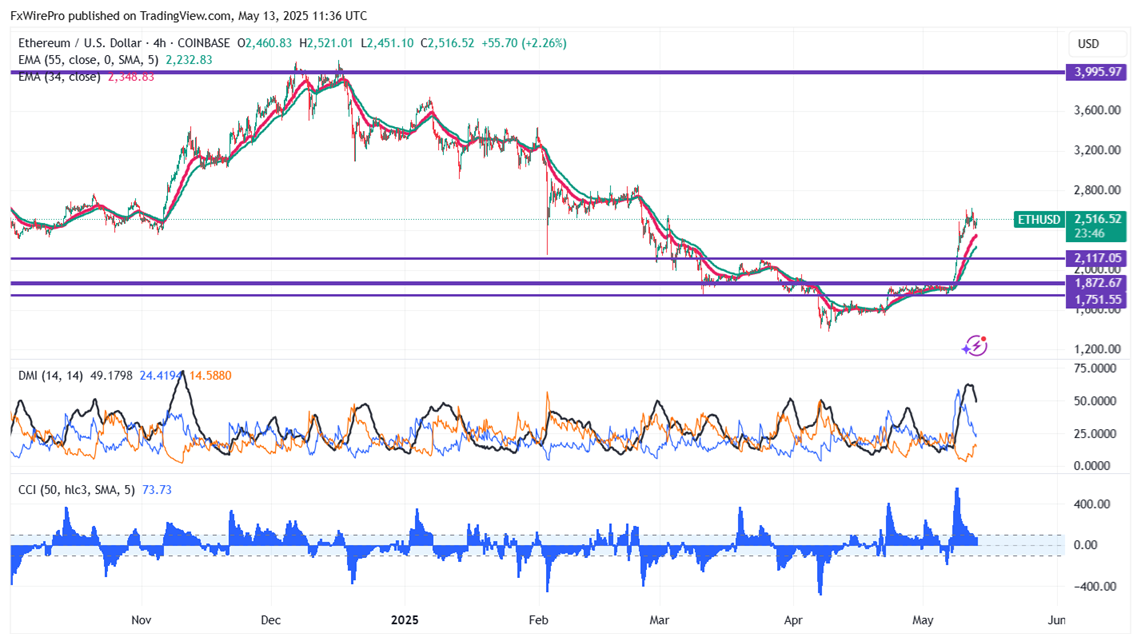Click the low price L2,451.10
The height and width of the screenshot is (634, 1133).
387,43
